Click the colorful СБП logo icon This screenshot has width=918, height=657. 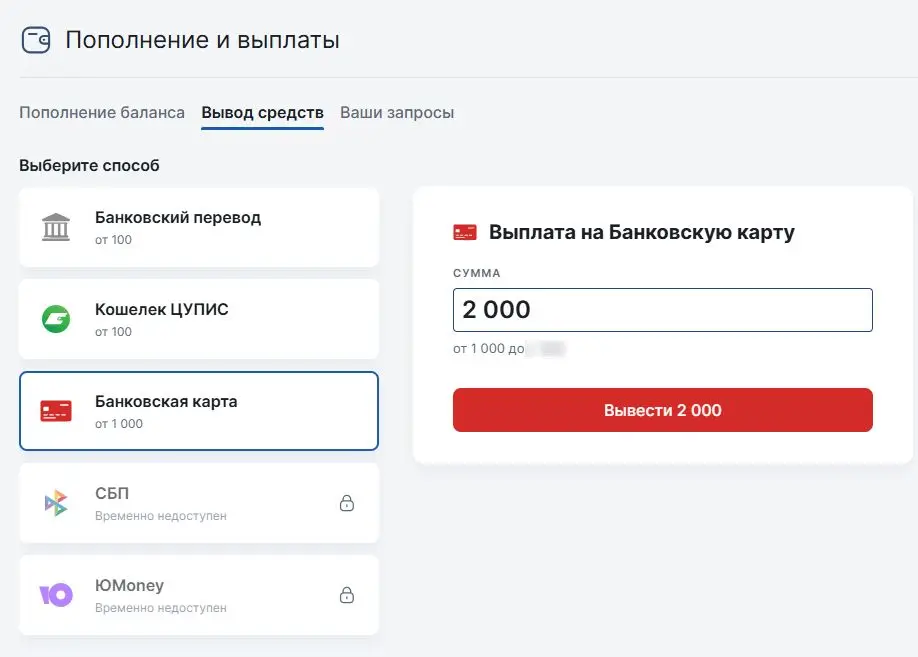[x=57, y=502]
